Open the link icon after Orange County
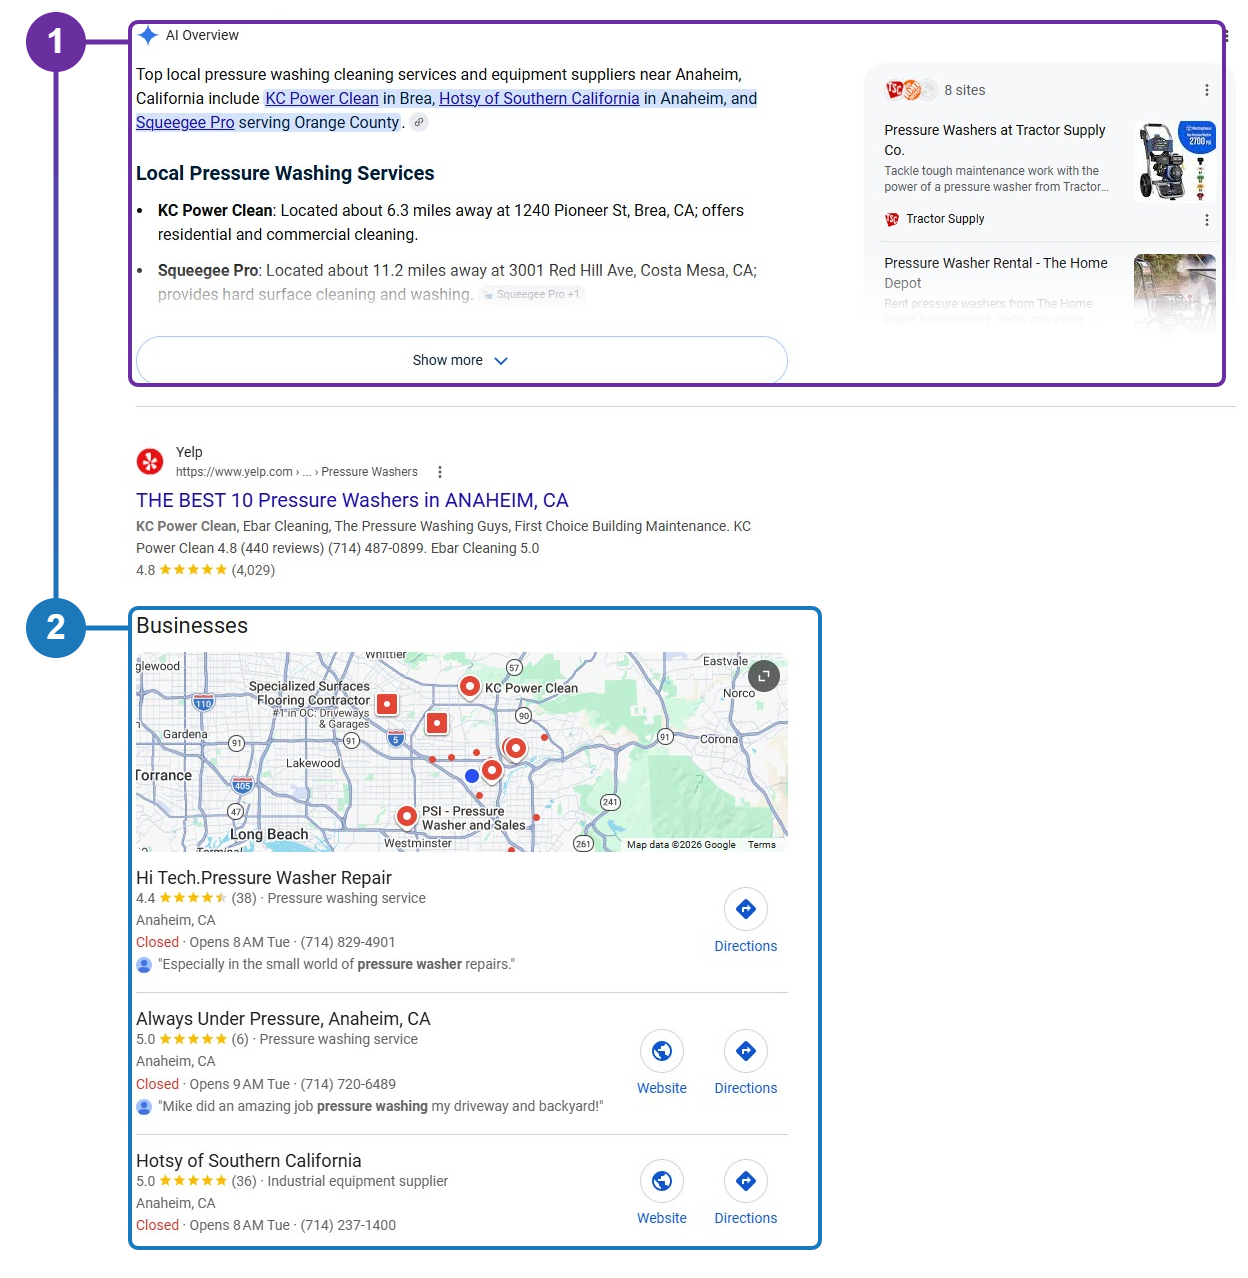 (x=420, y=122)
